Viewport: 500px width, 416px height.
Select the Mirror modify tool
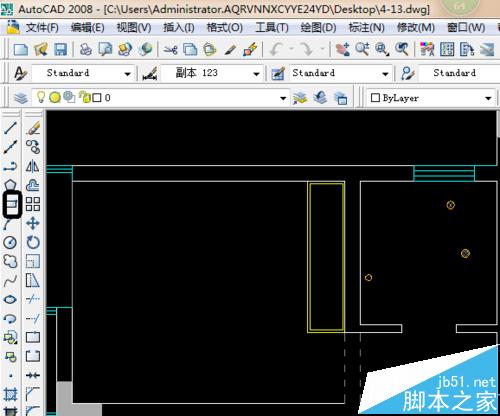coord(33,166)
